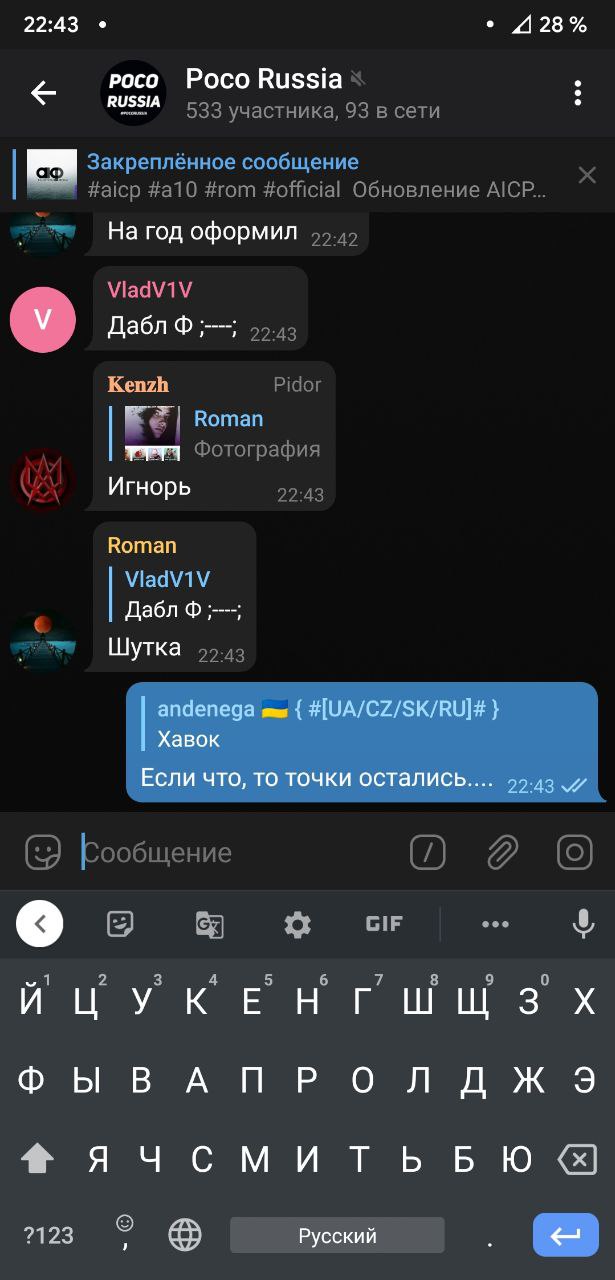Screen dimensions: 615x1280
Task: Open the camera video message icon
Action: [575, 852]
